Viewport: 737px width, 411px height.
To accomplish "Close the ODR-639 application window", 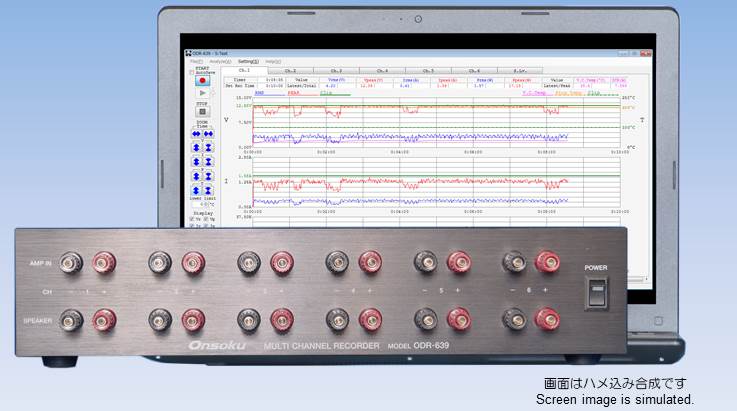I will [645, 53].
